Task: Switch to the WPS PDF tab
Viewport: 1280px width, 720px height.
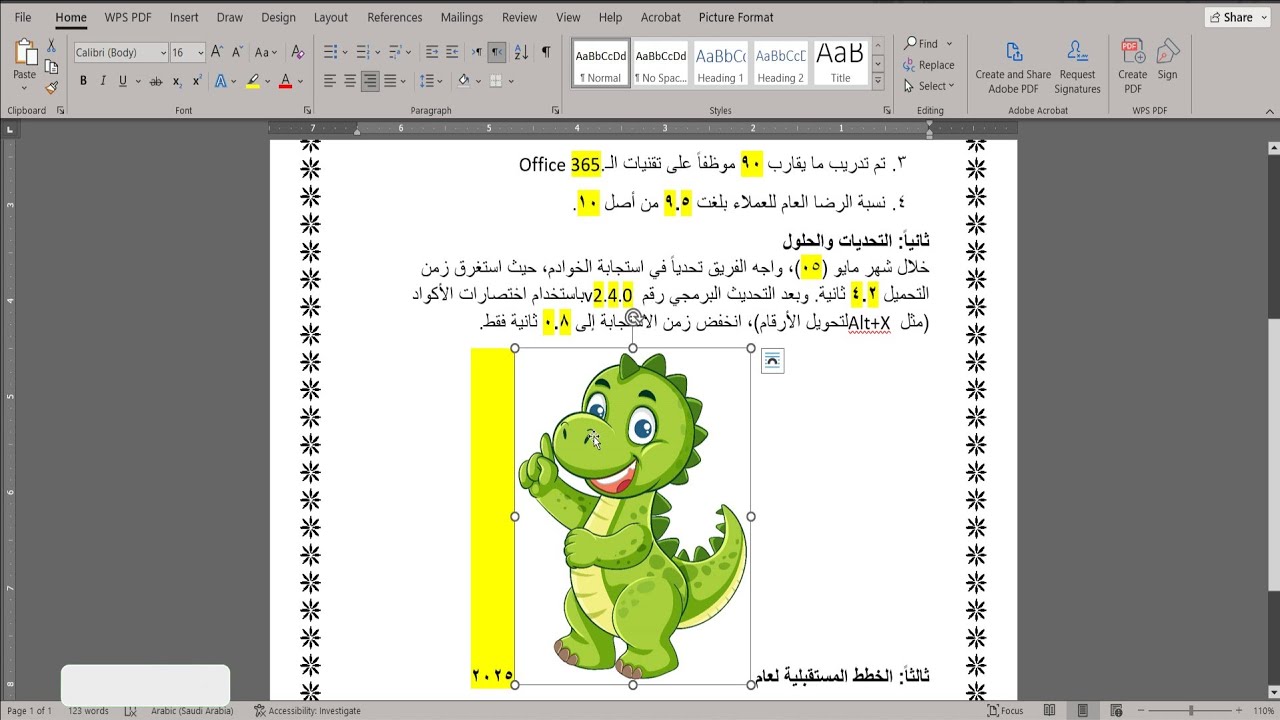Action: click(x=128, y=17)
